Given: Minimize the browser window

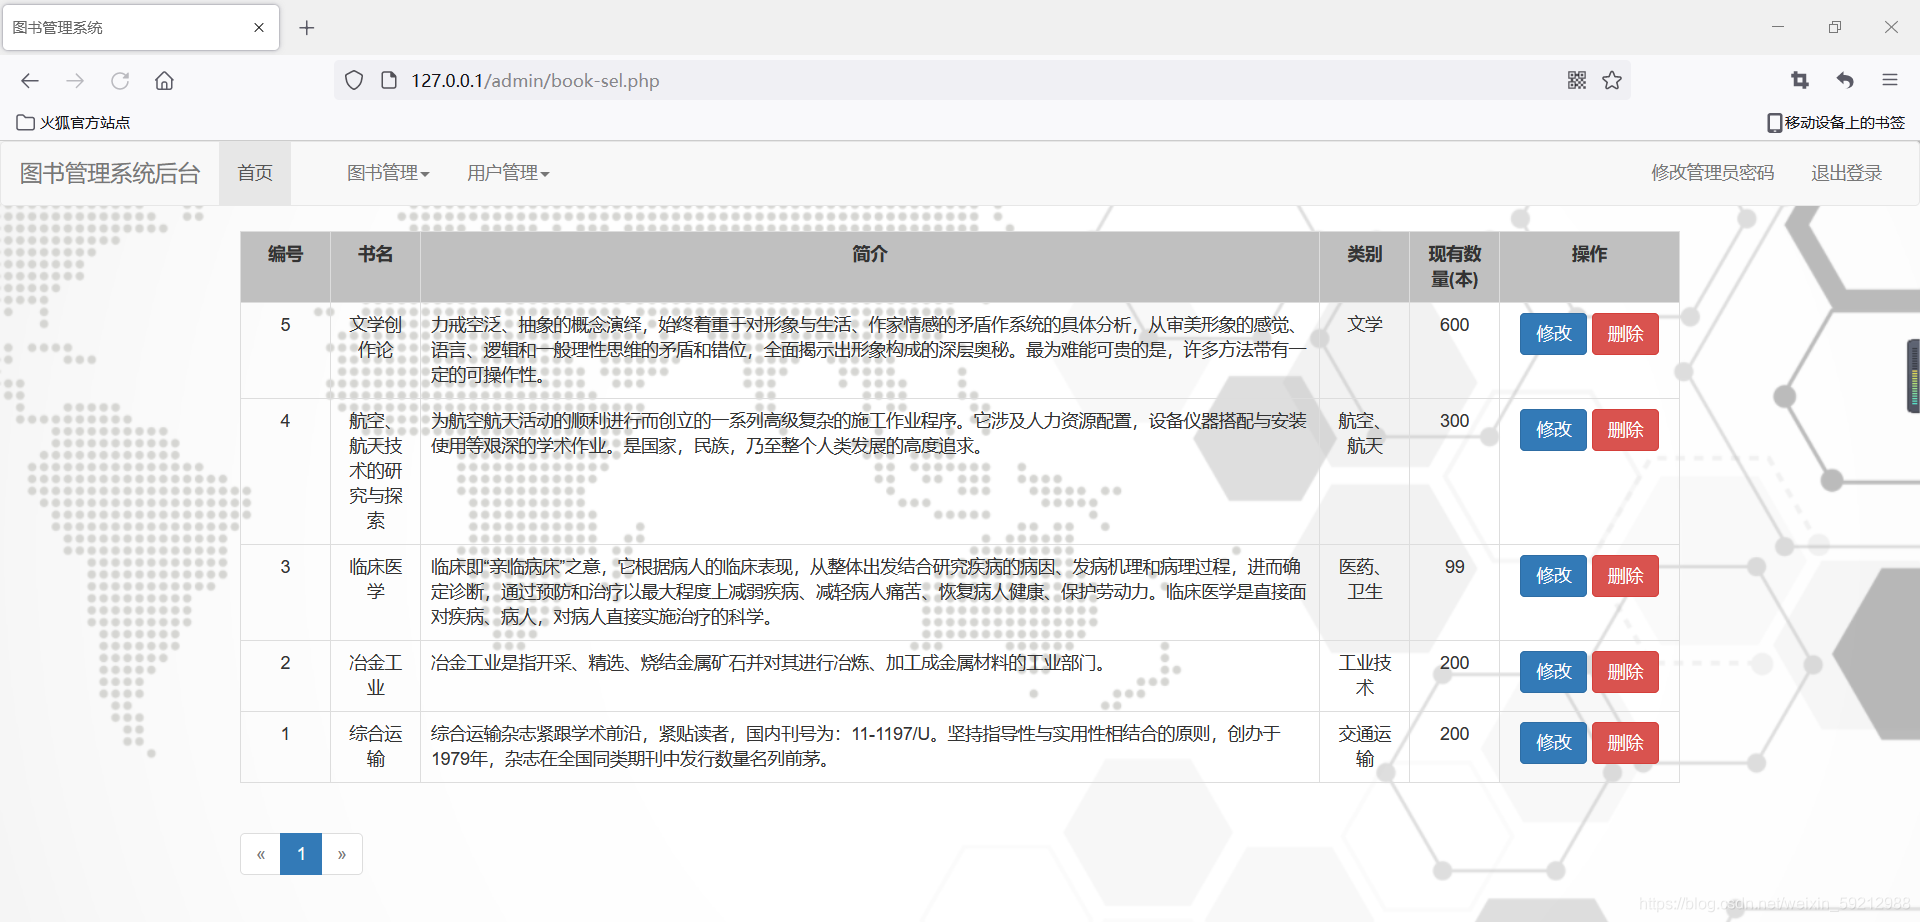Looking at the screenshot, I should 1778,27.
